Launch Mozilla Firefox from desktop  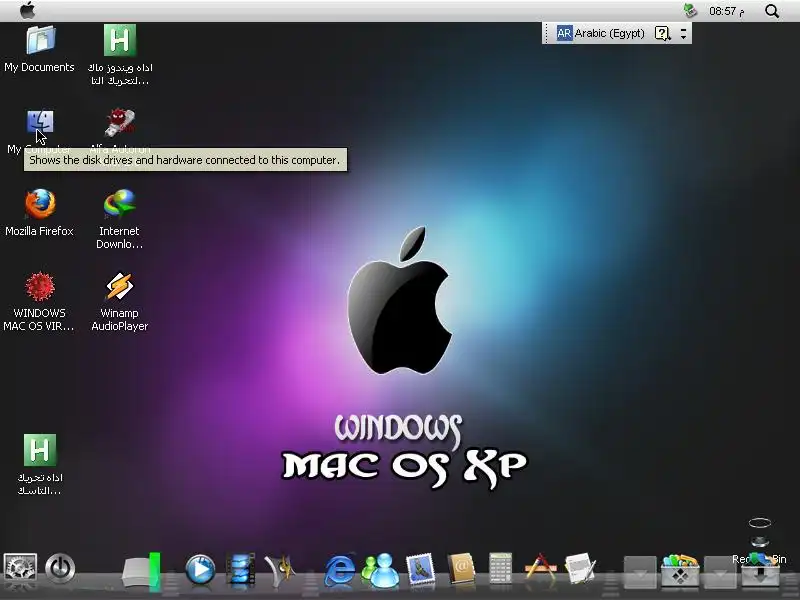coord(40,204)
